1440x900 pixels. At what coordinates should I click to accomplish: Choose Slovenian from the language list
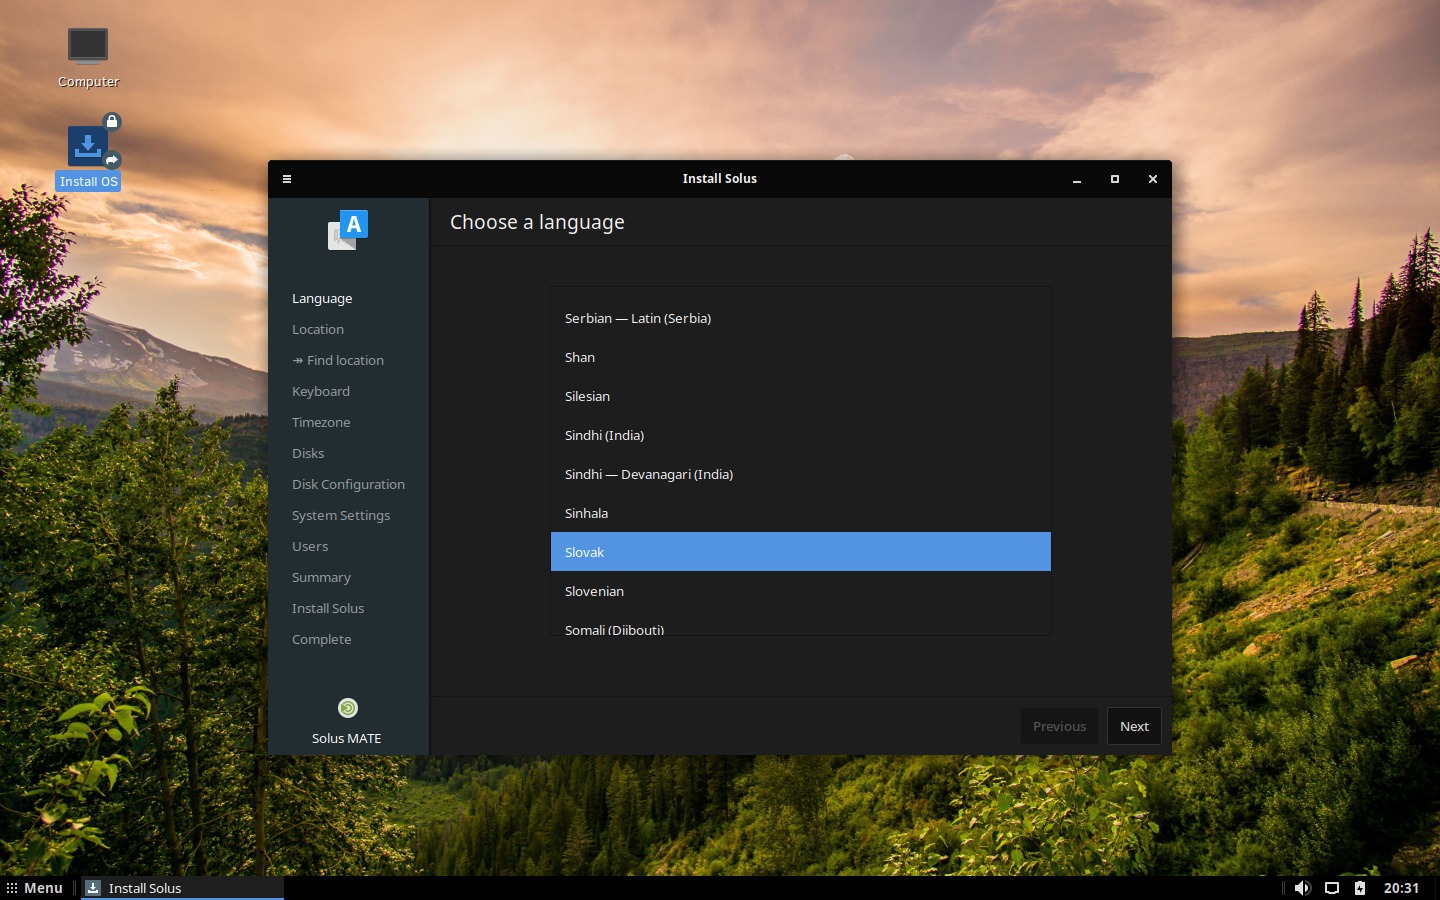coord(800,591)
